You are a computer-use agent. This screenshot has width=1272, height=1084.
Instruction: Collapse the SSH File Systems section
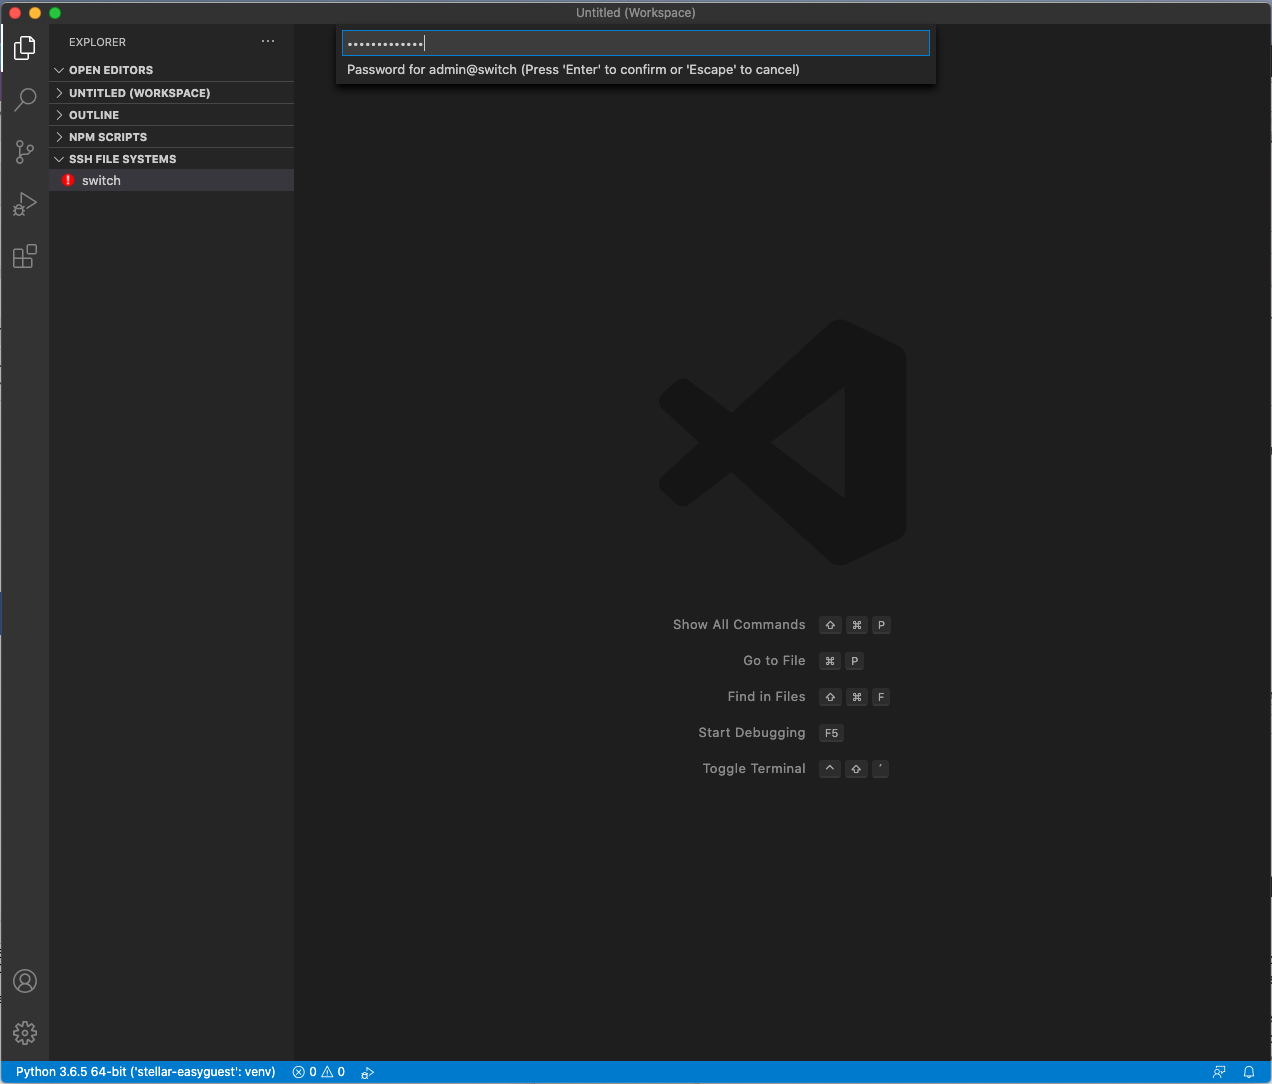[x=122, y=159]
